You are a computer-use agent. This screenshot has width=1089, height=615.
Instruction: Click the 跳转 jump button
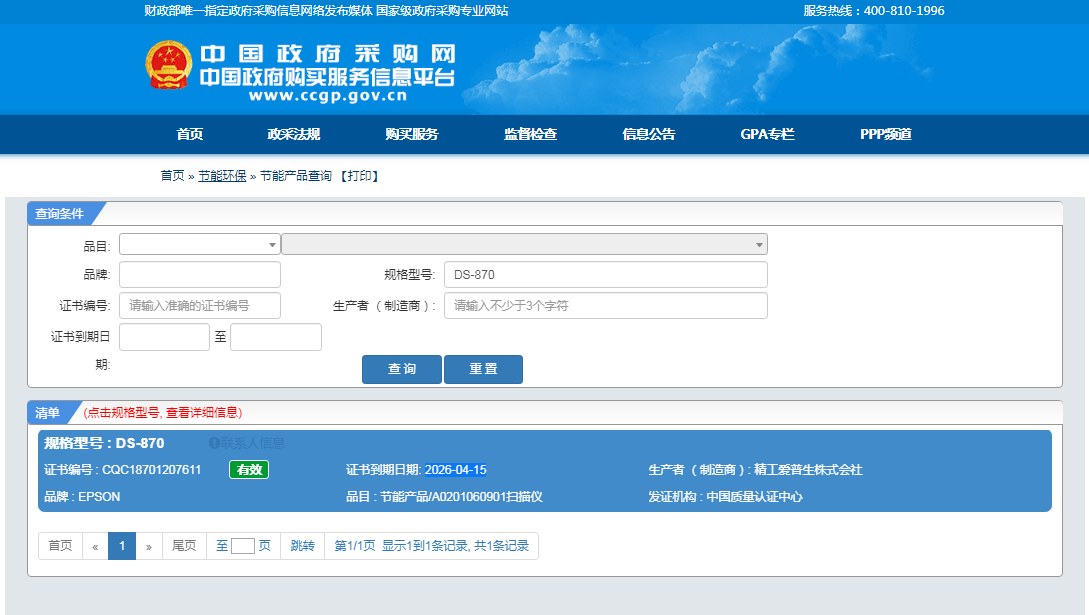(302, 546)
